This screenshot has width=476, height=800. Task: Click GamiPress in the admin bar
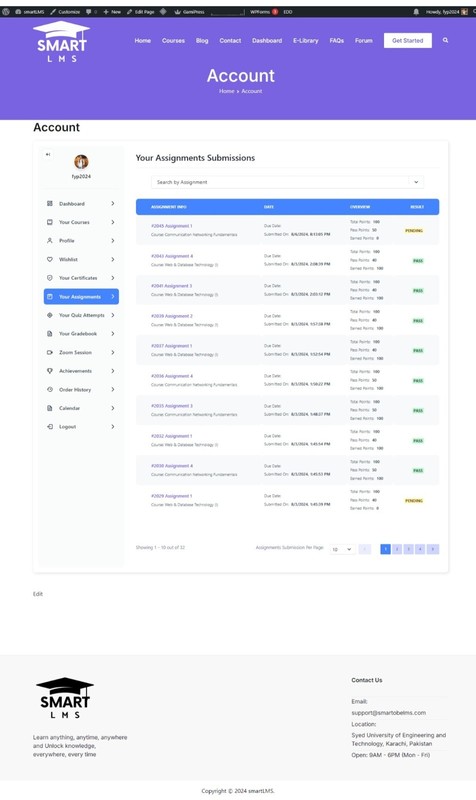pyautogui.click(x=189, y=12)
